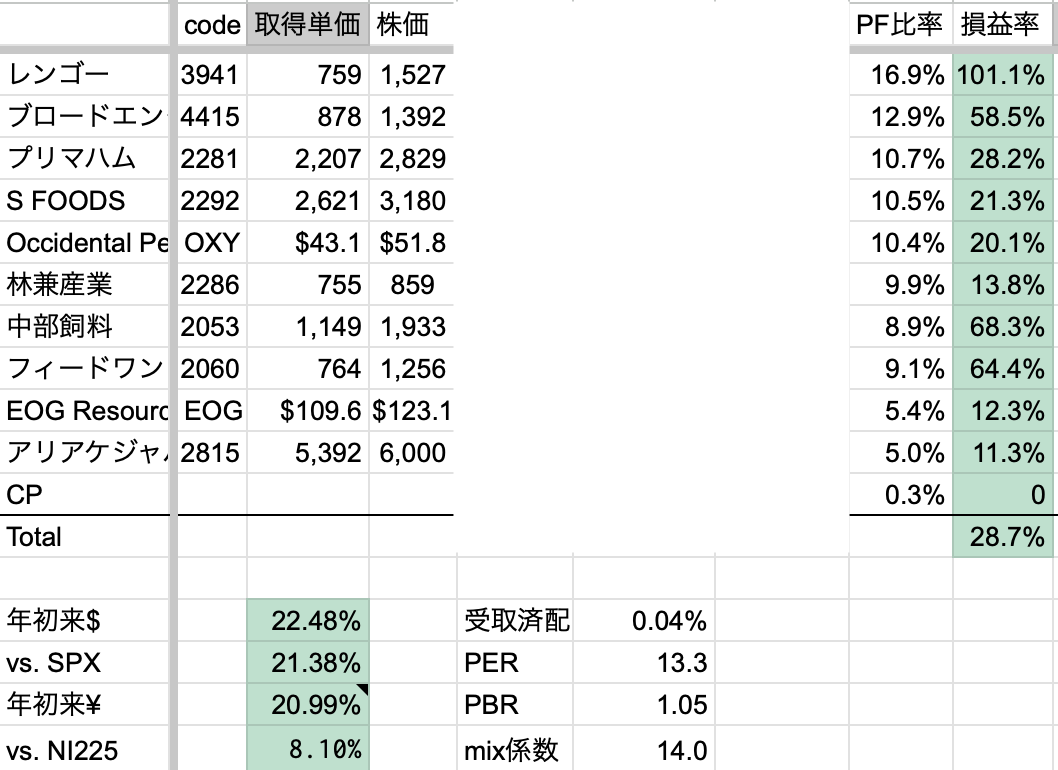
Task: Click code cell 2286
Action: coord(212,284)
